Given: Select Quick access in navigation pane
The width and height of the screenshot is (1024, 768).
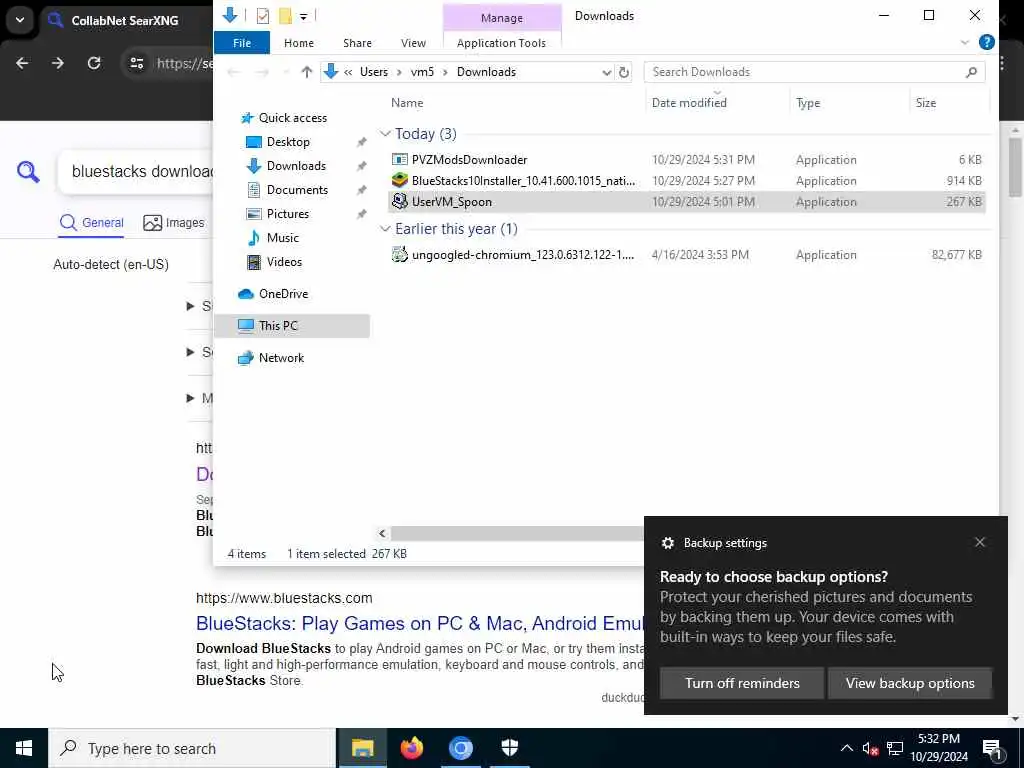Looking at the screenshot, I should 293,118.
